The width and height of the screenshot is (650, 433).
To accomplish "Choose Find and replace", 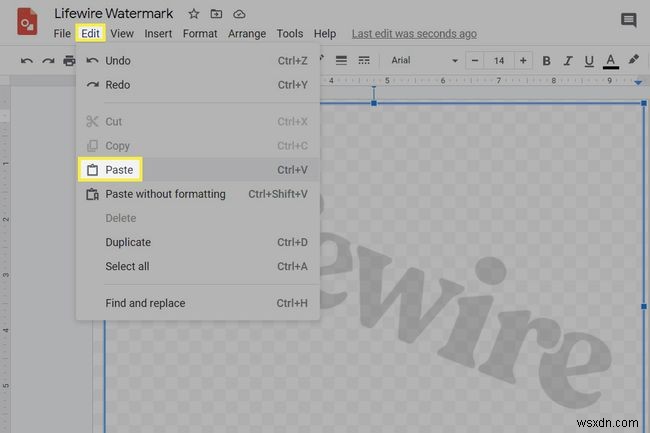I will coord(198,303).
